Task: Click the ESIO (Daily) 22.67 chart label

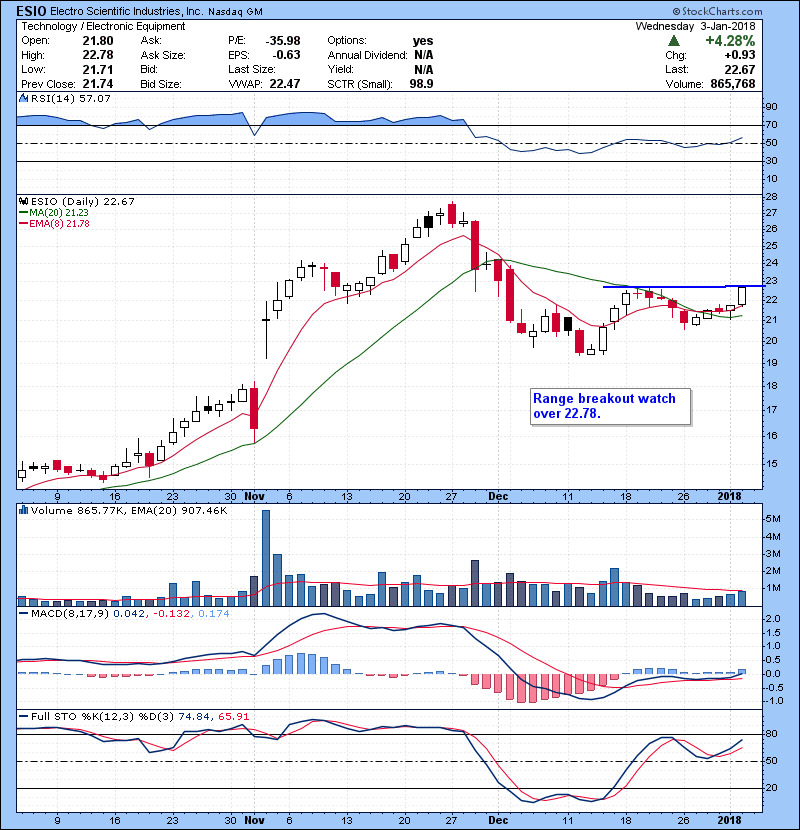Action: pyautogui.click(x=83, y=201)
